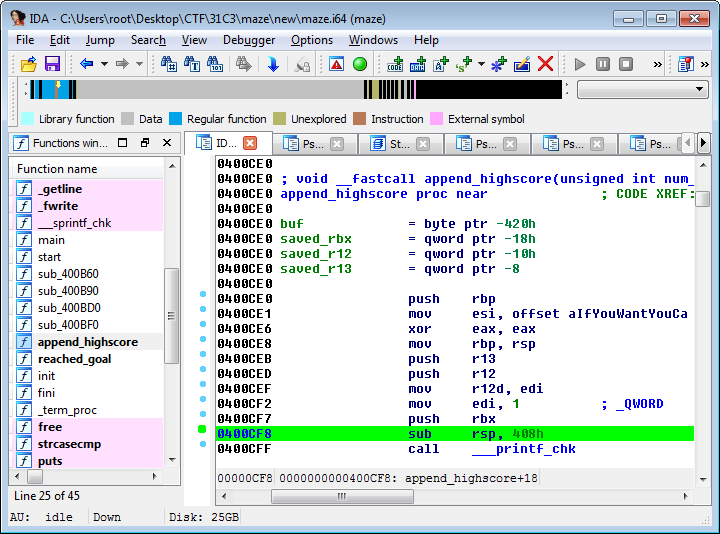Switch to the Strings (St...) tab

click(x=399, y=144)
